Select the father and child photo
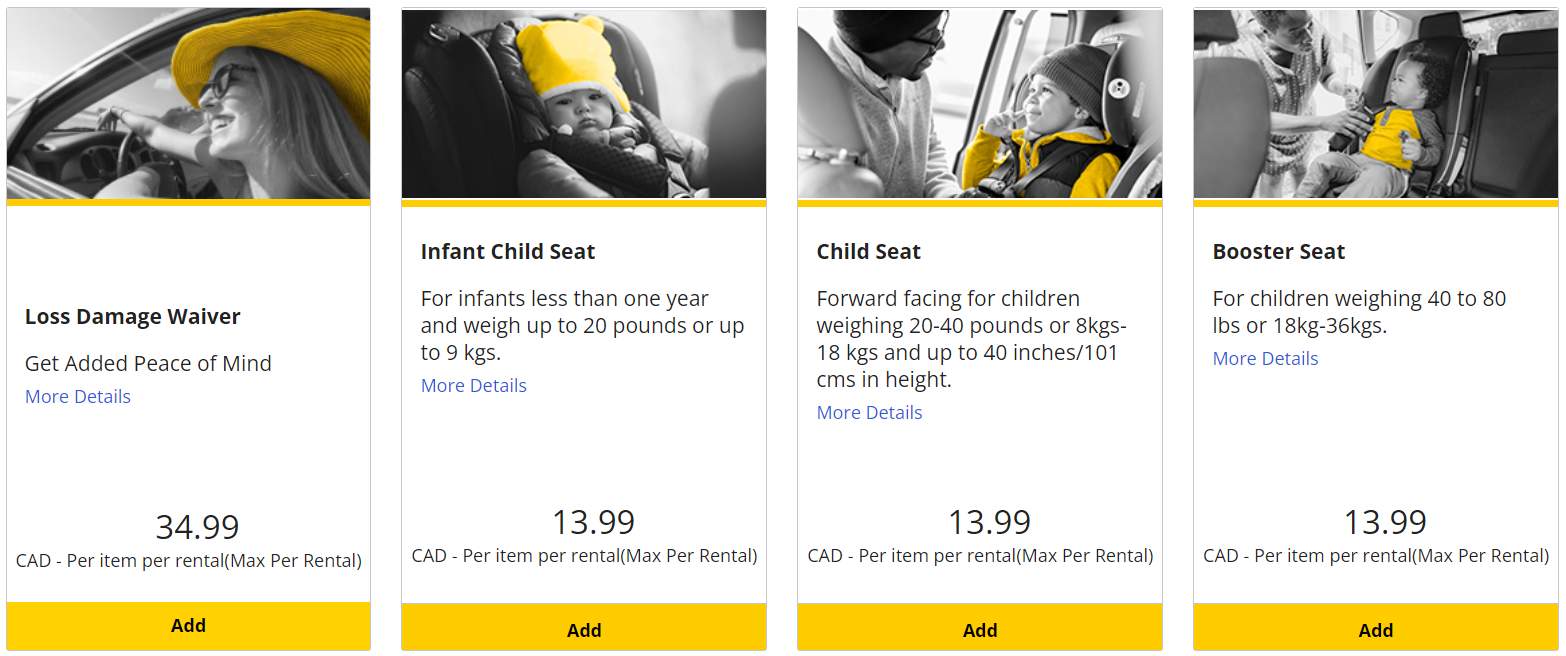Viewport: 1566px width, 656px height. coord(979,104)
